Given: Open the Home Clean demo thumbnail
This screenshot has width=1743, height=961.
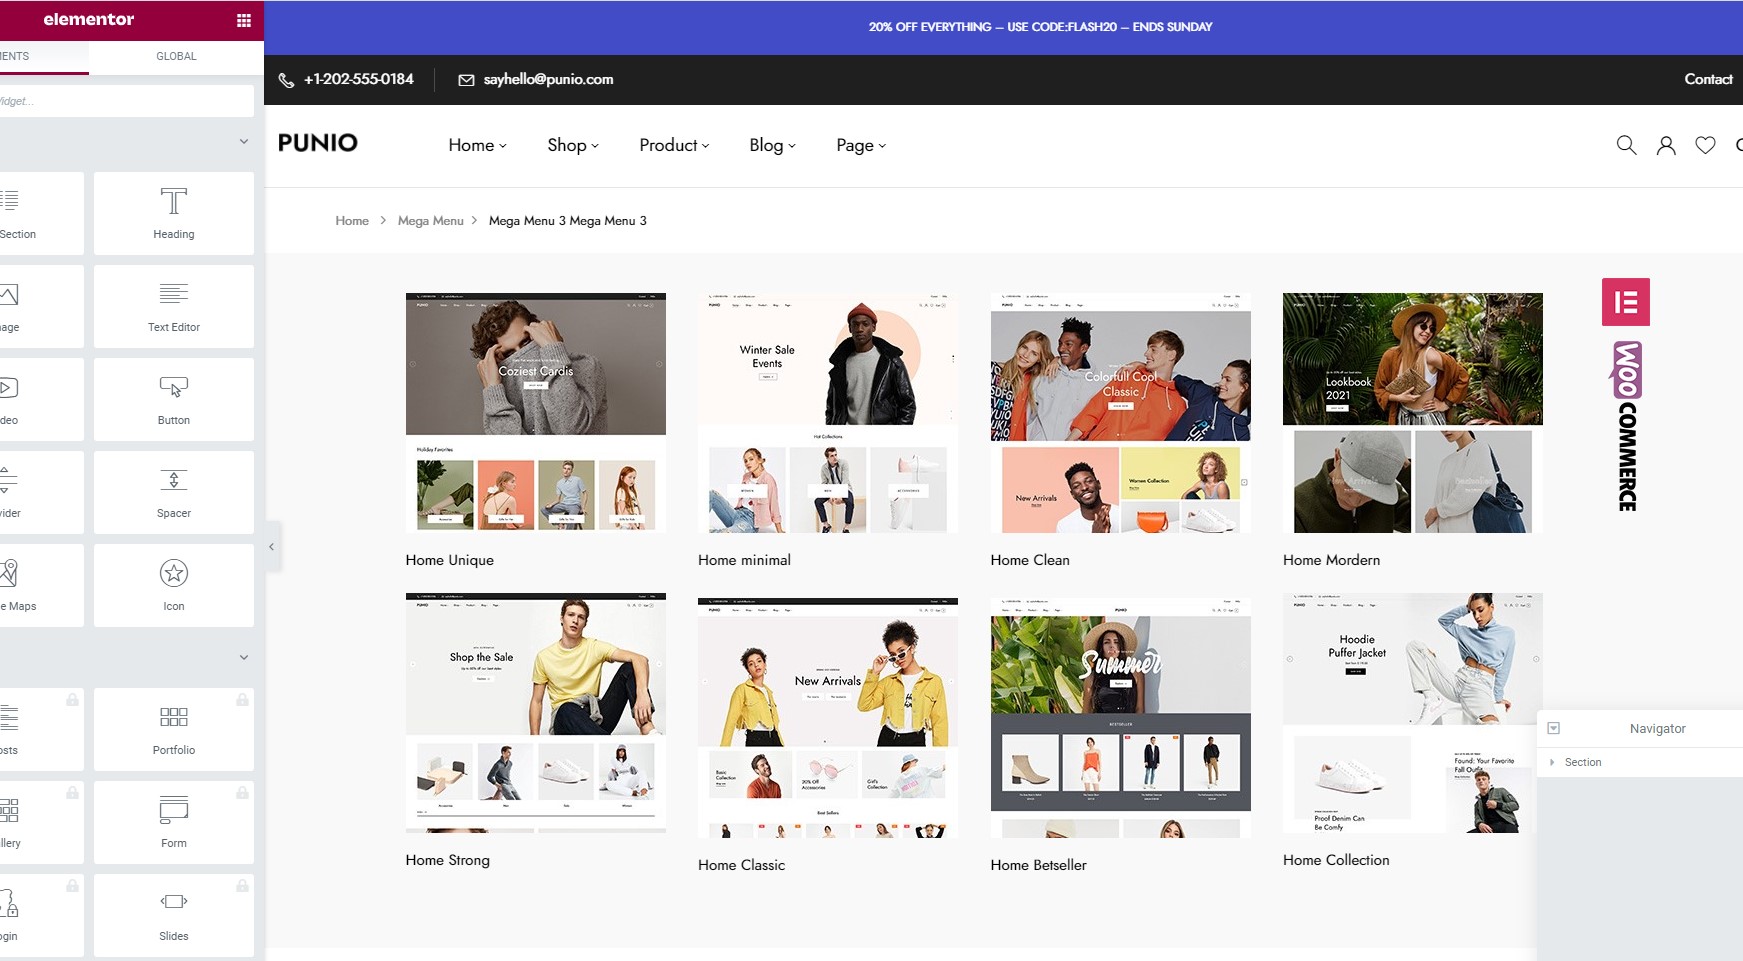Looking at the screenshot, I should click(x=1120, y=413).
